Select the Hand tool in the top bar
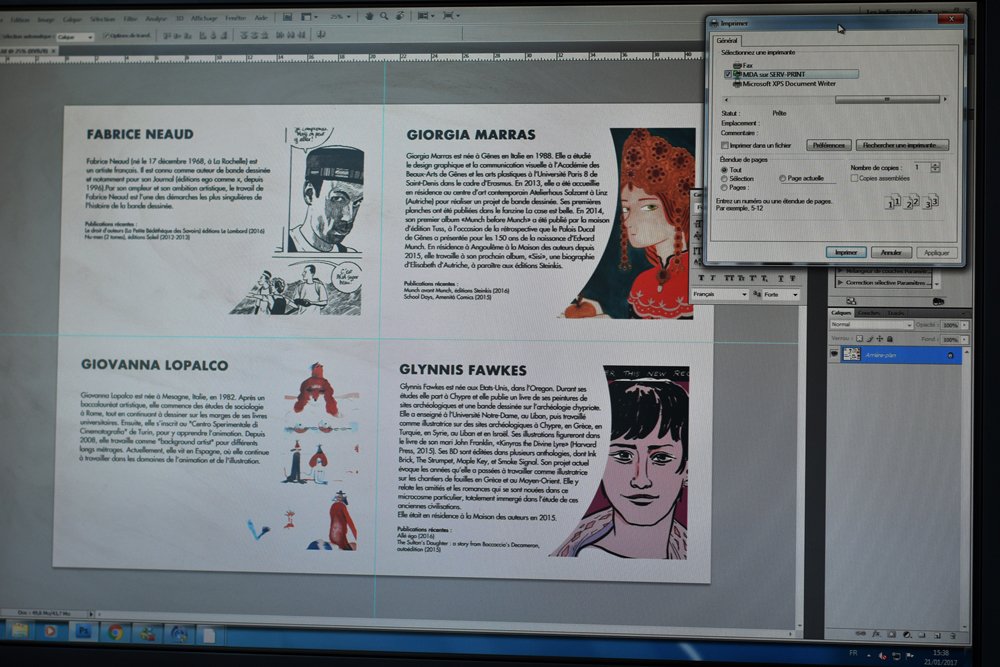The image size is (1000, 667). pyautogui.click(x=370, y=16)
